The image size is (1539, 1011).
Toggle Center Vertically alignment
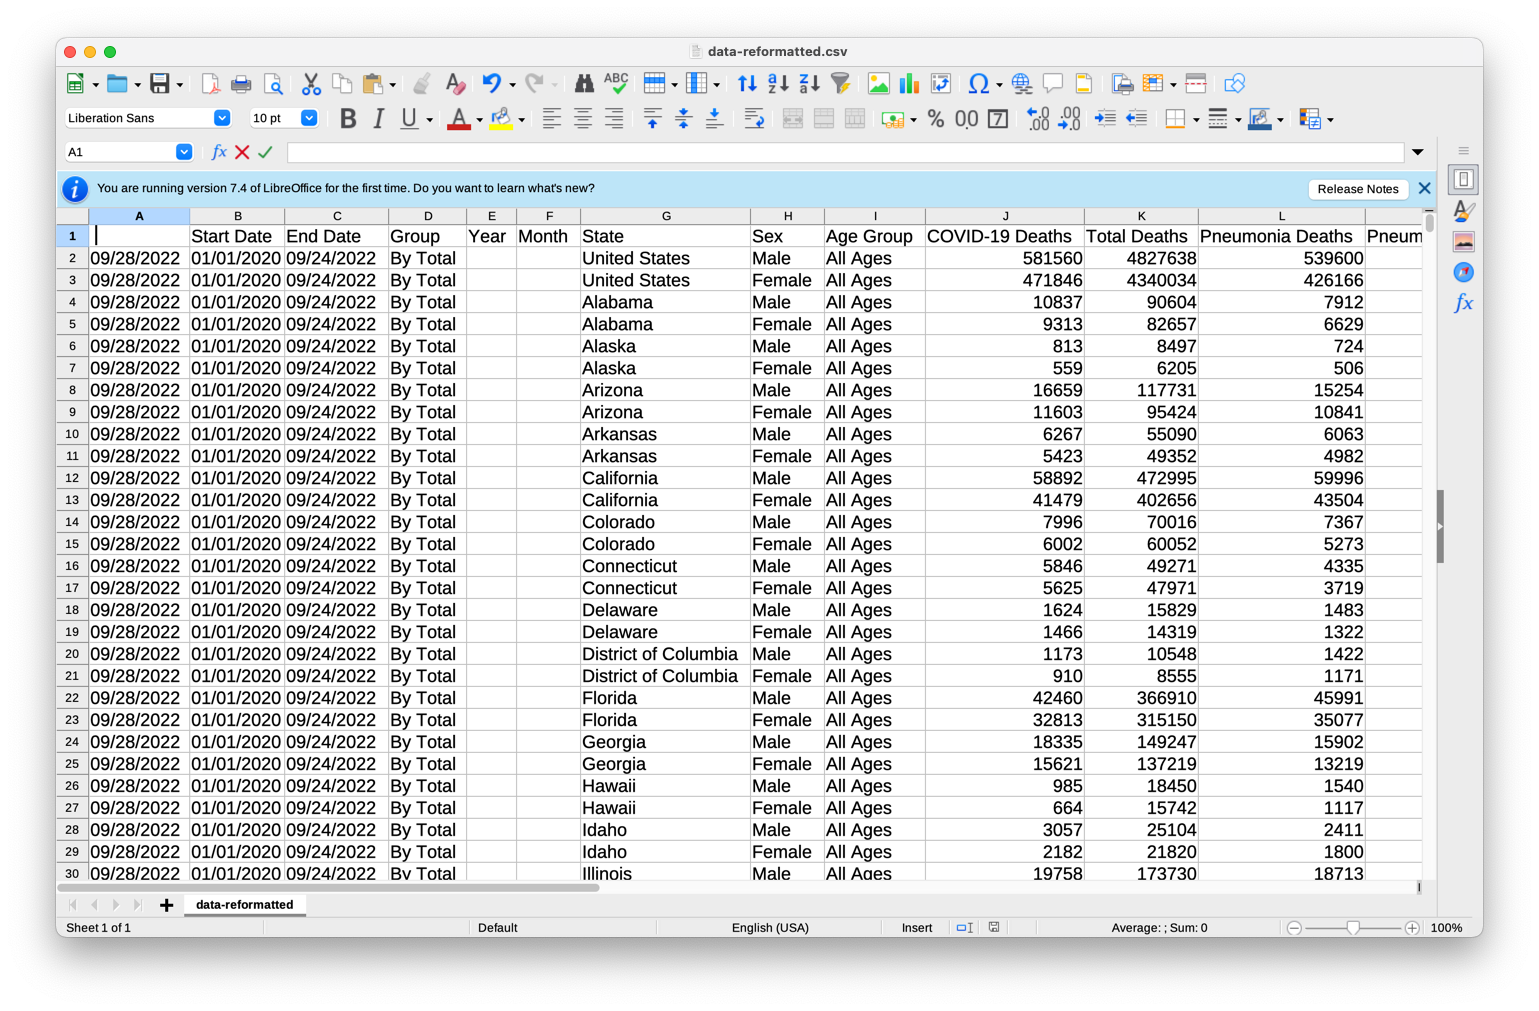(683, 119)
